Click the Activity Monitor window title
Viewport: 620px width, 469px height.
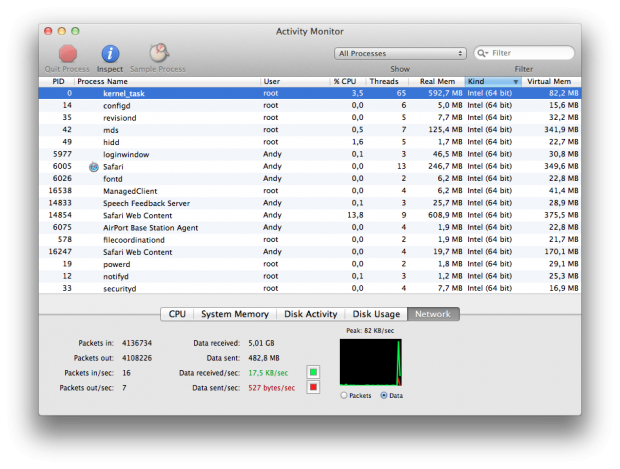coord(310,31)
